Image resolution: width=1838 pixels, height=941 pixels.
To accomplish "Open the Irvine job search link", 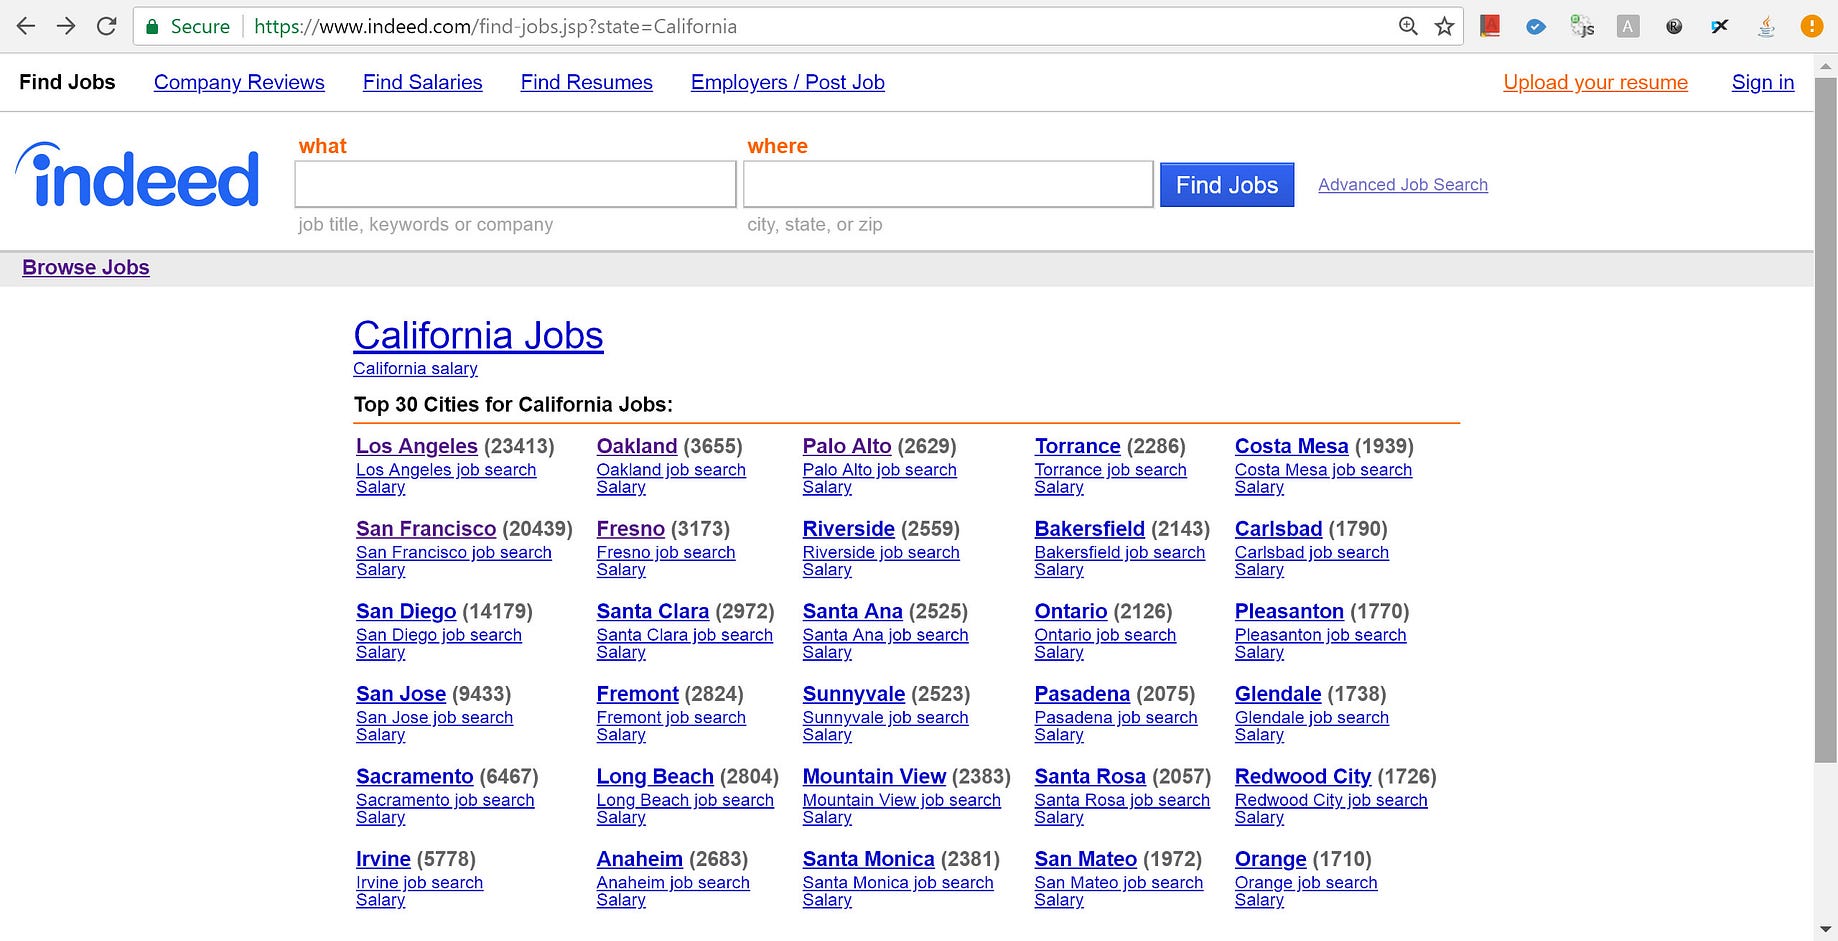I will tap(419, 883).
